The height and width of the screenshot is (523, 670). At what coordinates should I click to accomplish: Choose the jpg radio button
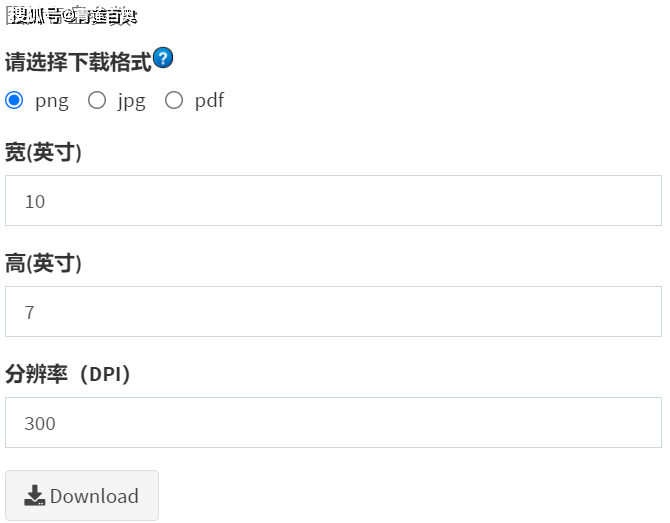97,100
